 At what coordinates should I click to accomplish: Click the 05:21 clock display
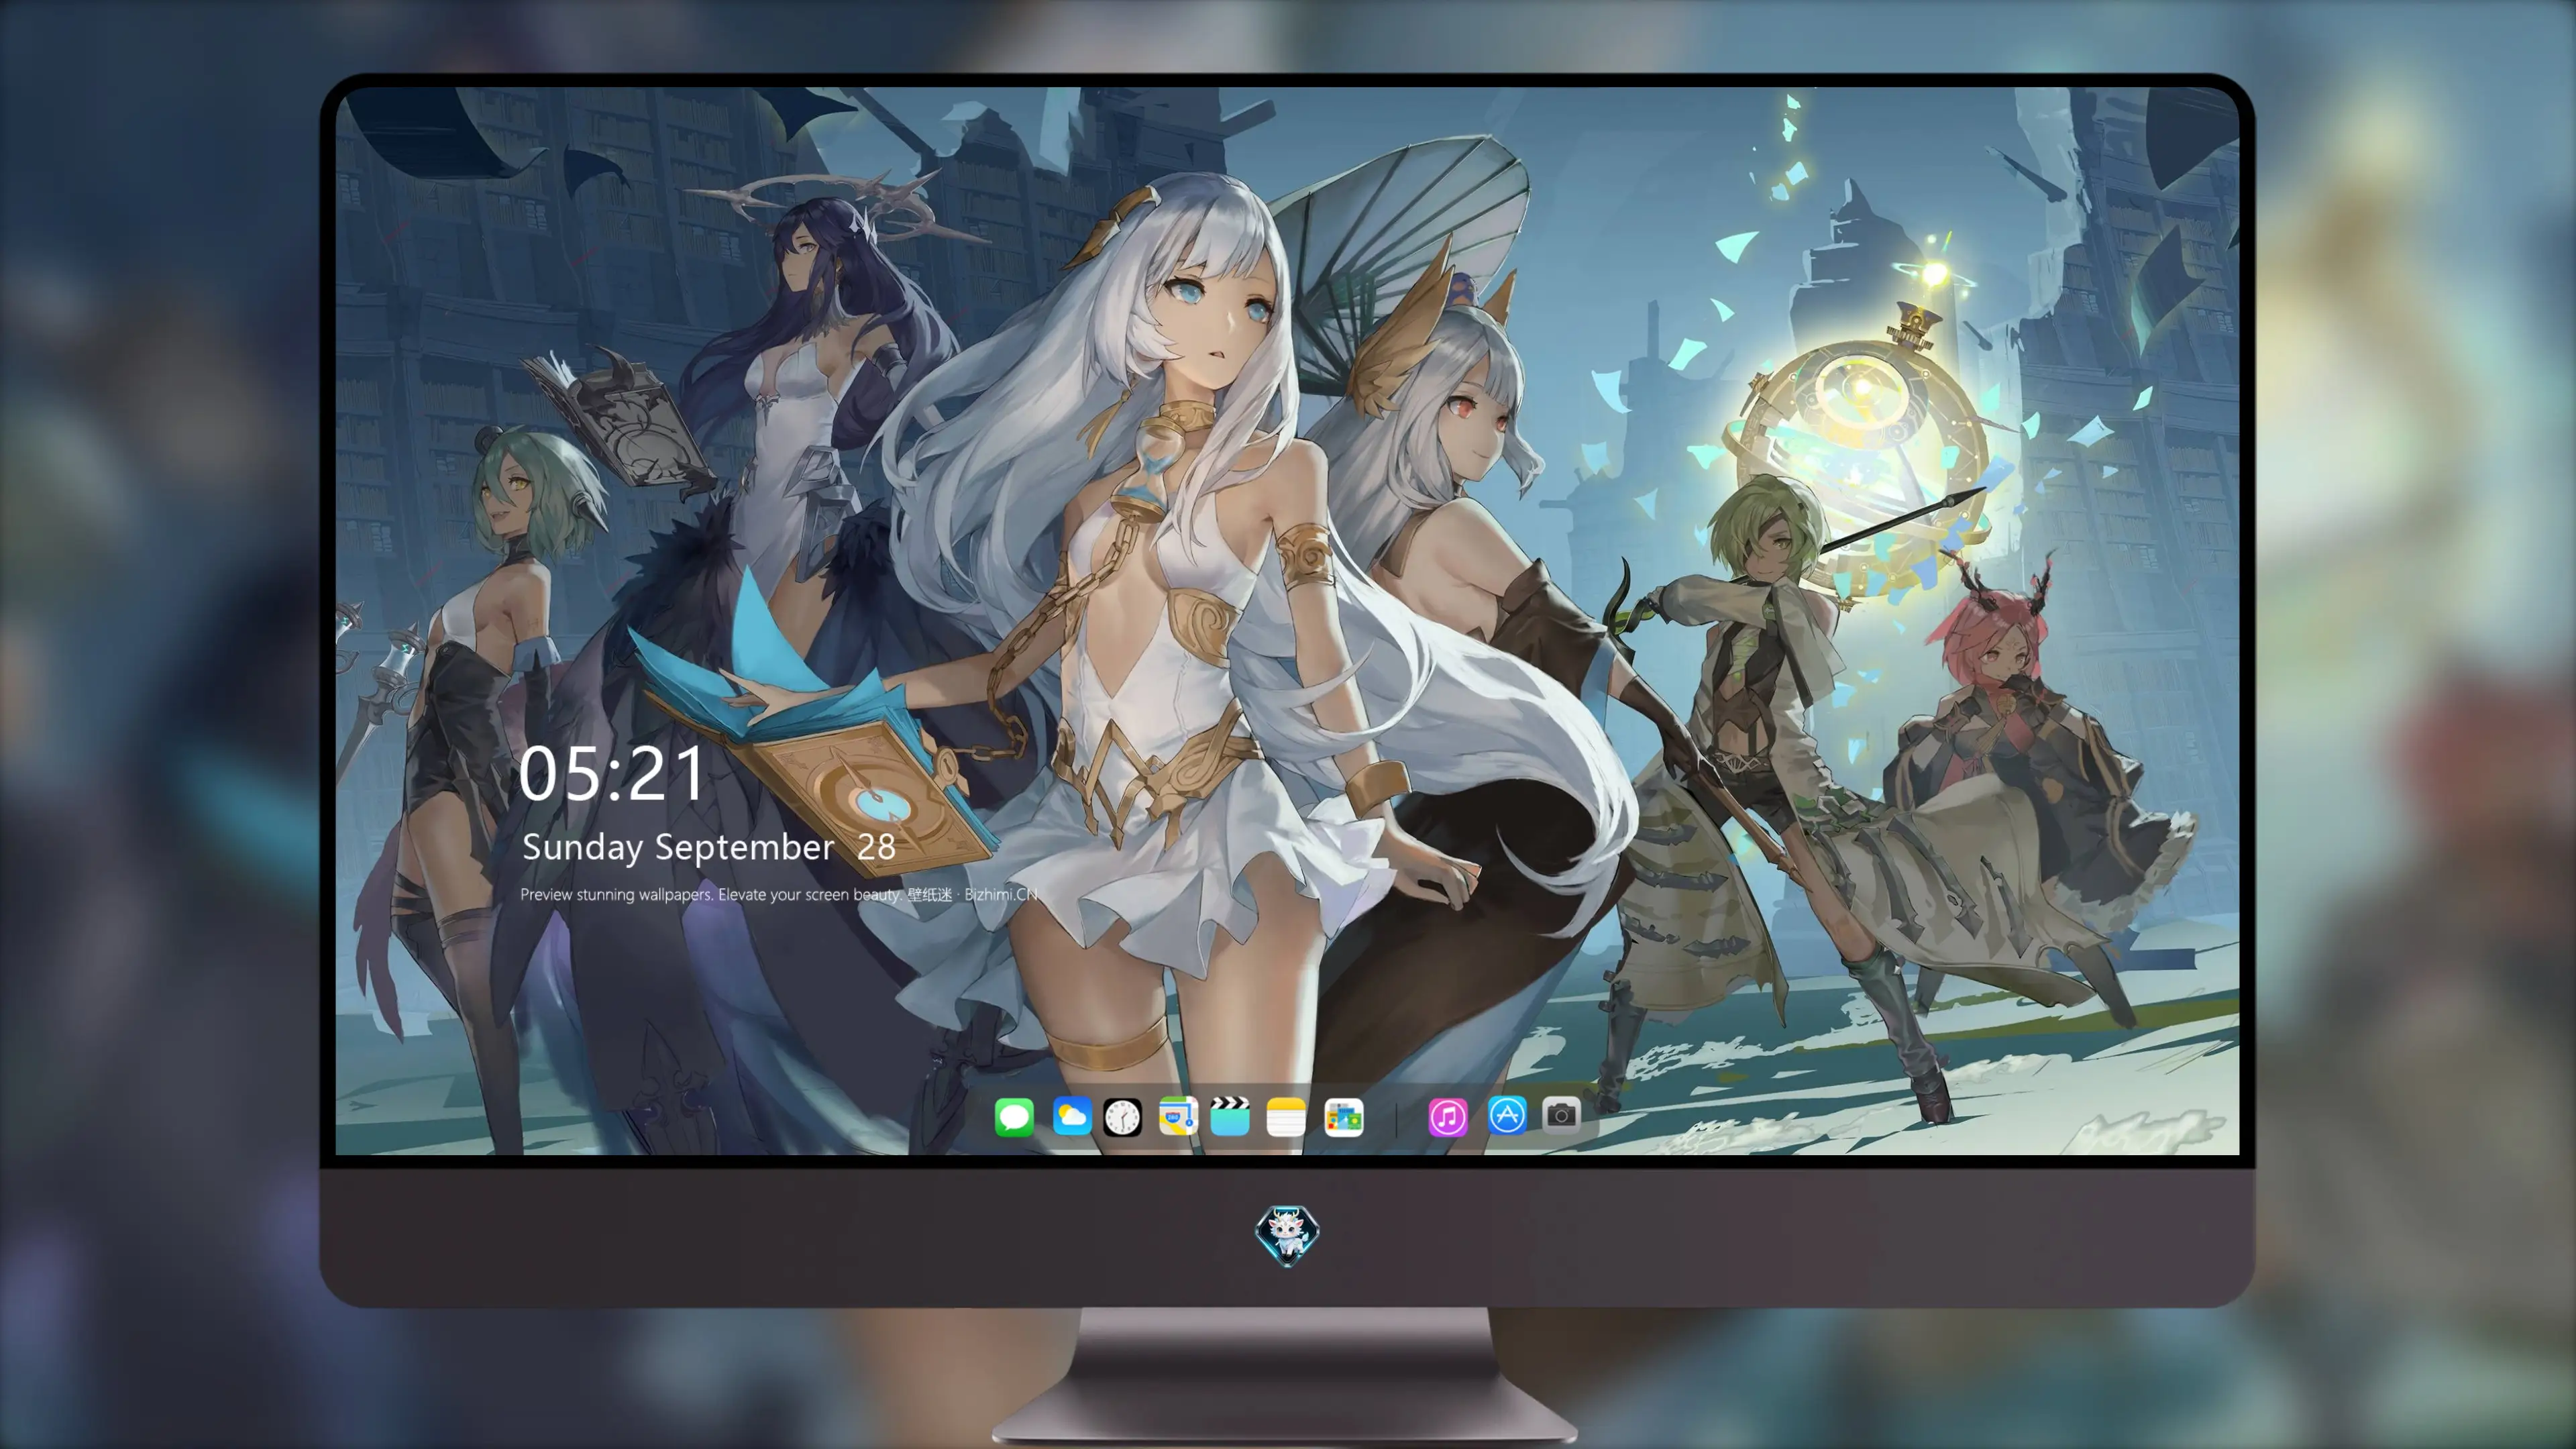612,774
